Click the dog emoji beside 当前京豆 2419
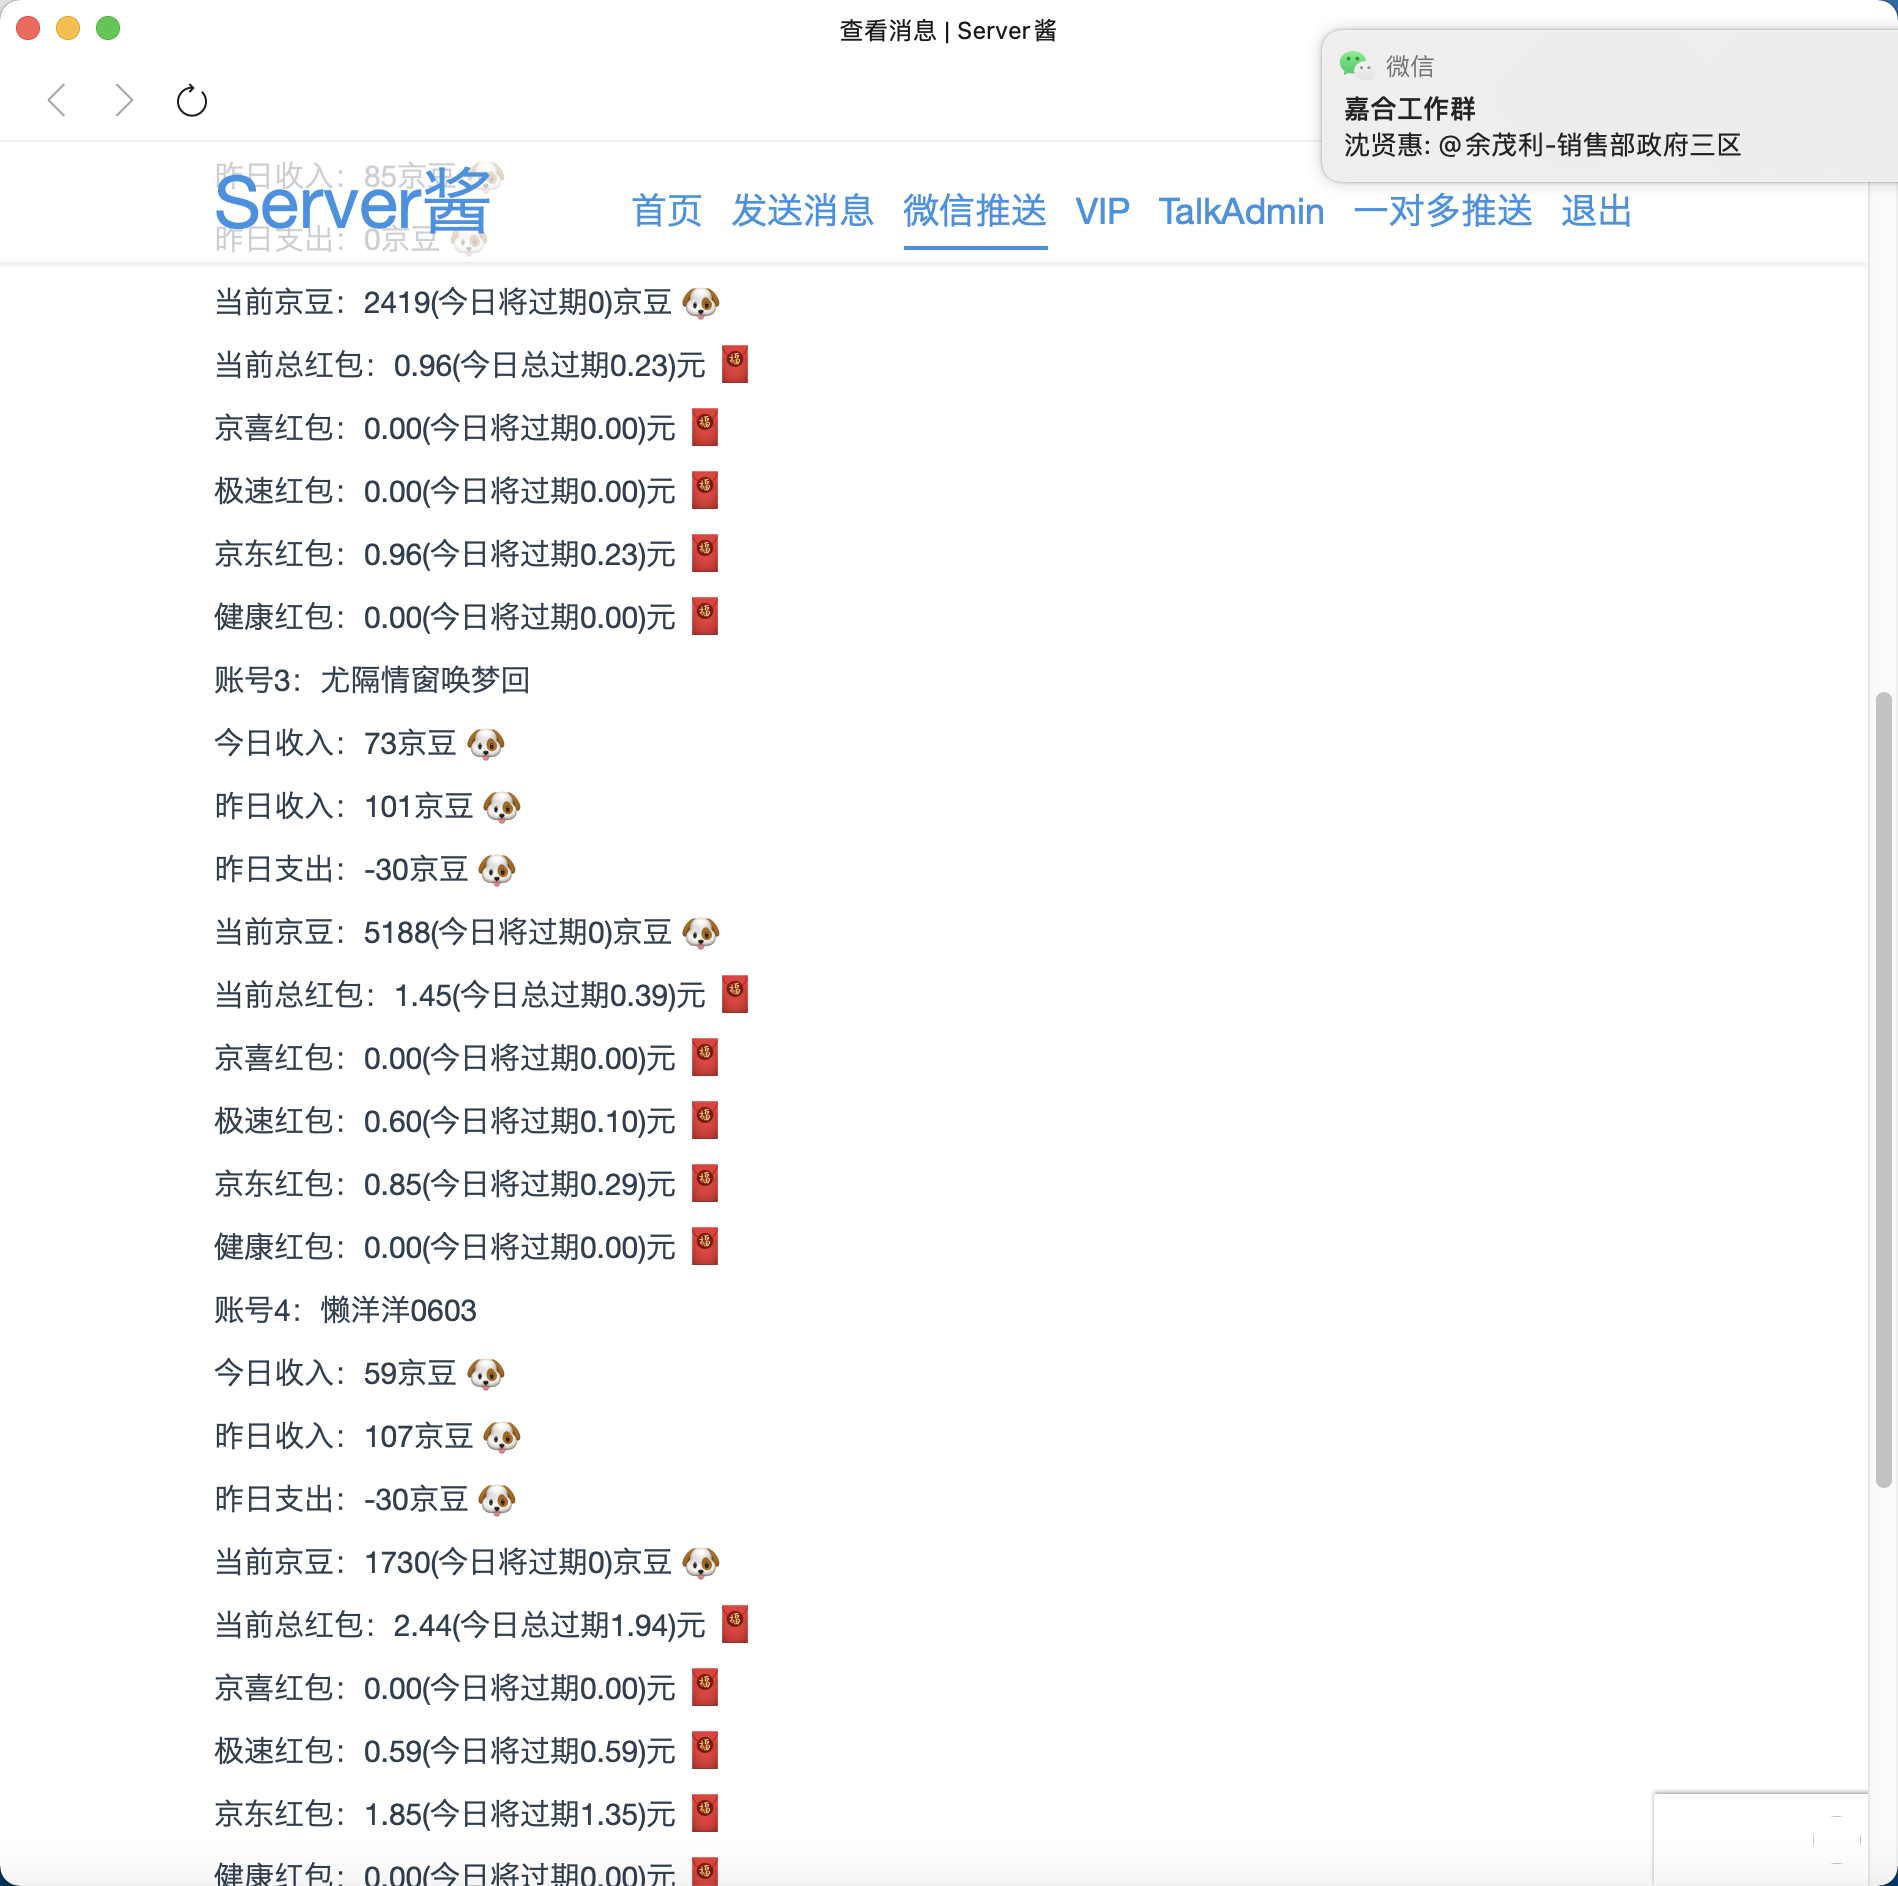The width and height of the screenshot is (1898, 1886). coord(701,302)
